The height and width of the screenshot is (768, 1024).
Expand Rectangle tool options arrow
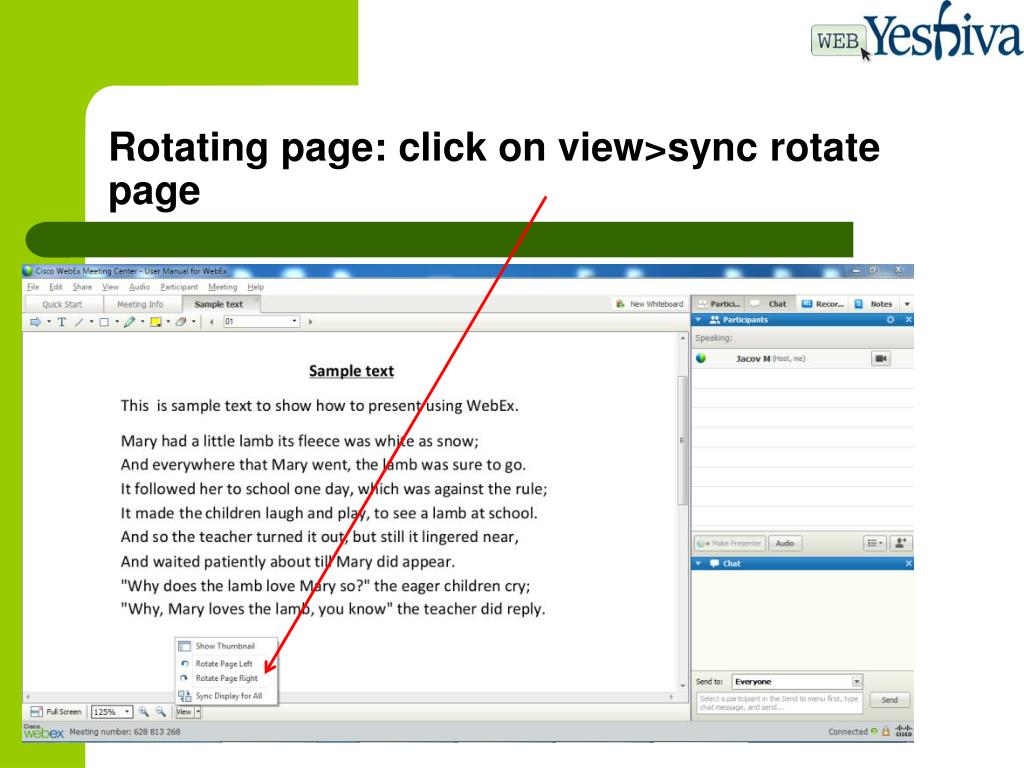click(117, 321)
